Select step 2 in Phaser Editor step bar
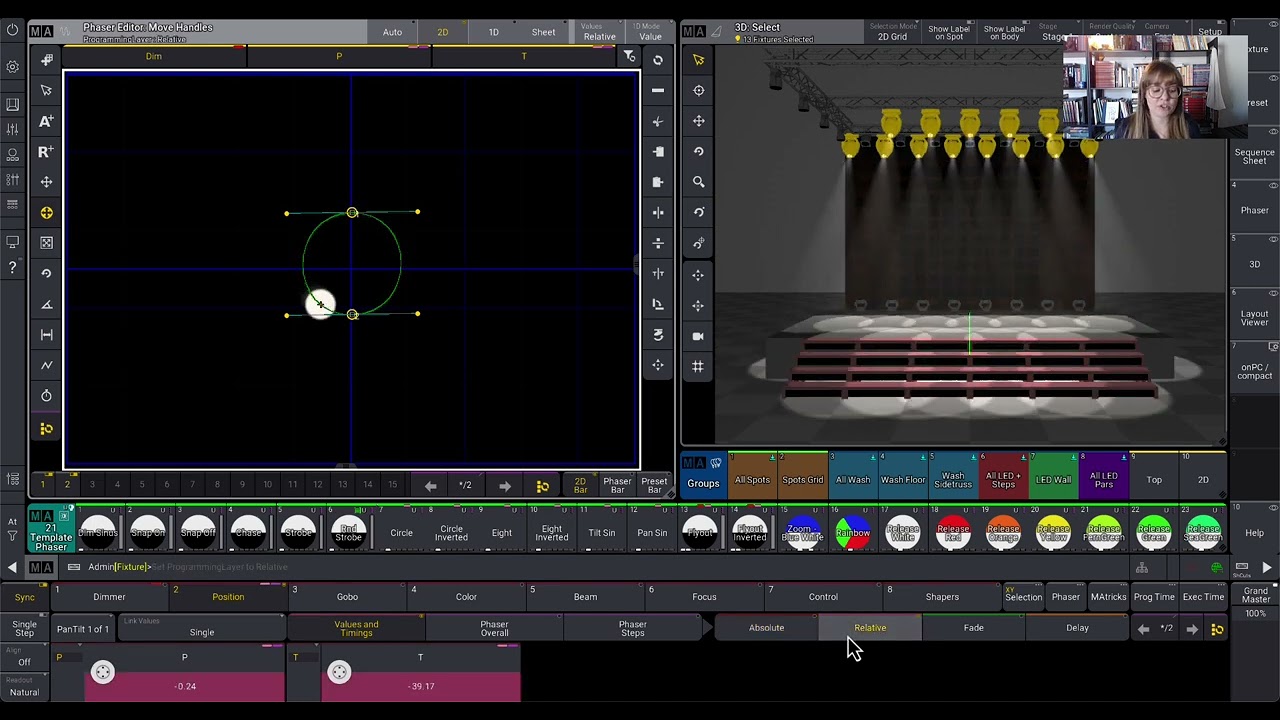The width and height of the screenshot is (1280, 720). [67, 485]
